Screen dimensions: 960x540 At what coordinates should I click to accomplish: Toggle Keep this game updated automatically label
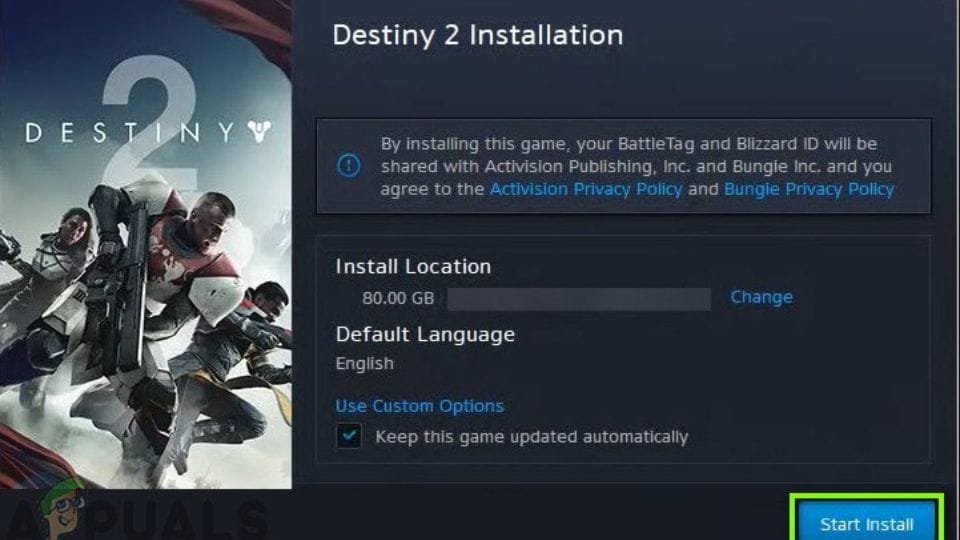tap(531, 437)
